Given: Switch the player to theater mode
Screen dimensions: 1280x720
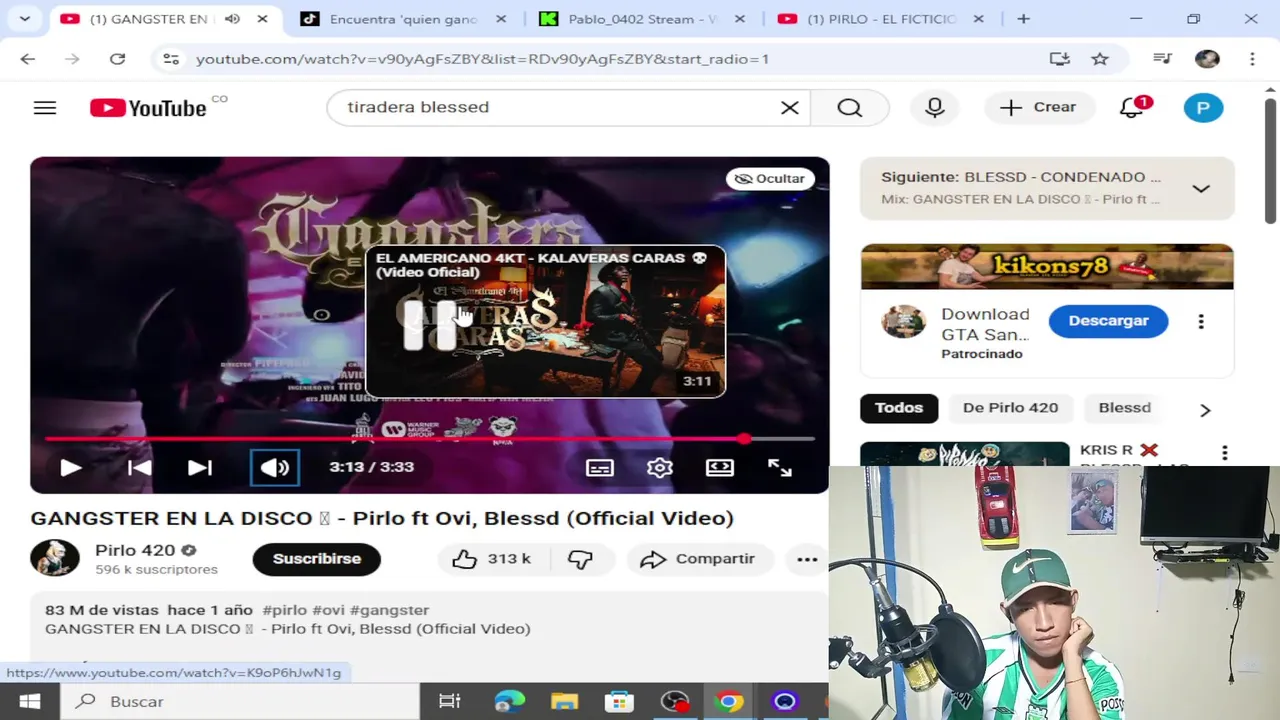Looking at the screenshot, I should (719, 467).
